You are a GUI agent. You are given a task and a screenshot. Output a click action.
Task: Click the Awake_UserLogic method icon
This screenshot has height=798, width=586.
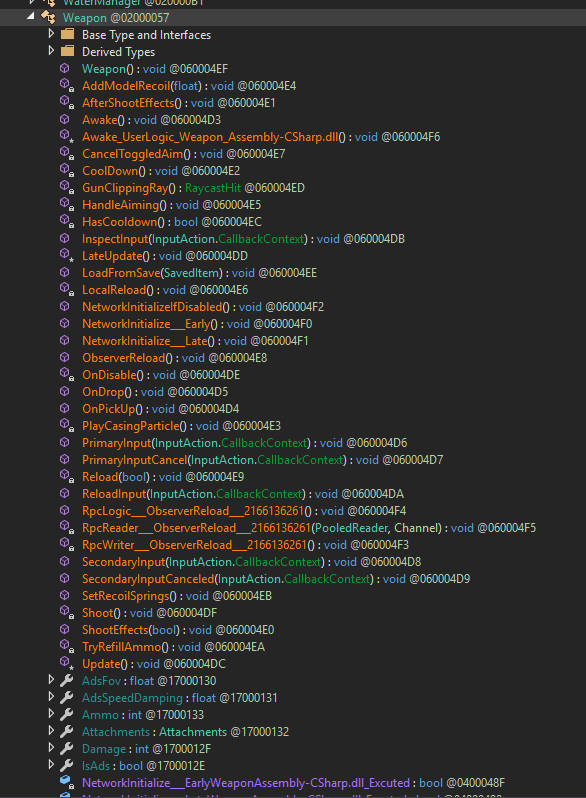(x=67, y=136)
